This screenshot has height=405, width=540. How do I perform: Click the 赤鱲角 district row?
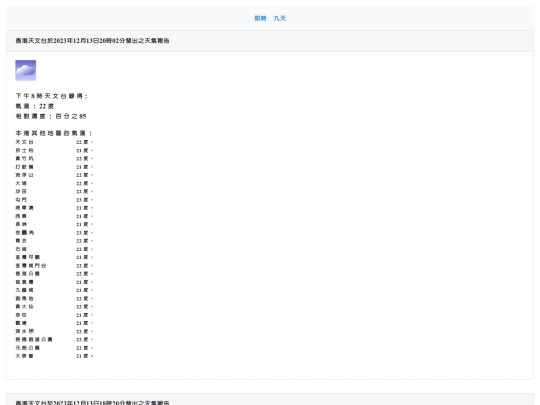54,232
